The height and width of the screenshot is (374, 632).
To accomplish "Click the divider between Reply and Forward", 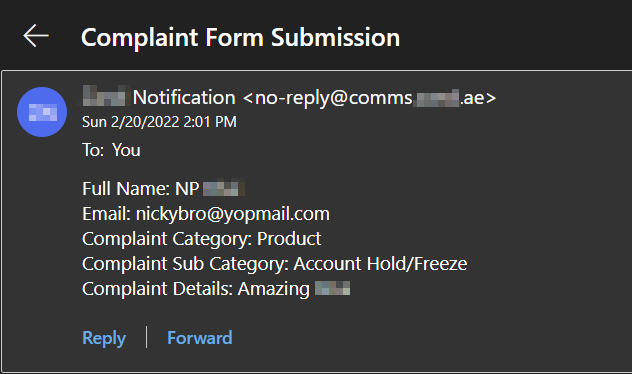I will [146, 337].
